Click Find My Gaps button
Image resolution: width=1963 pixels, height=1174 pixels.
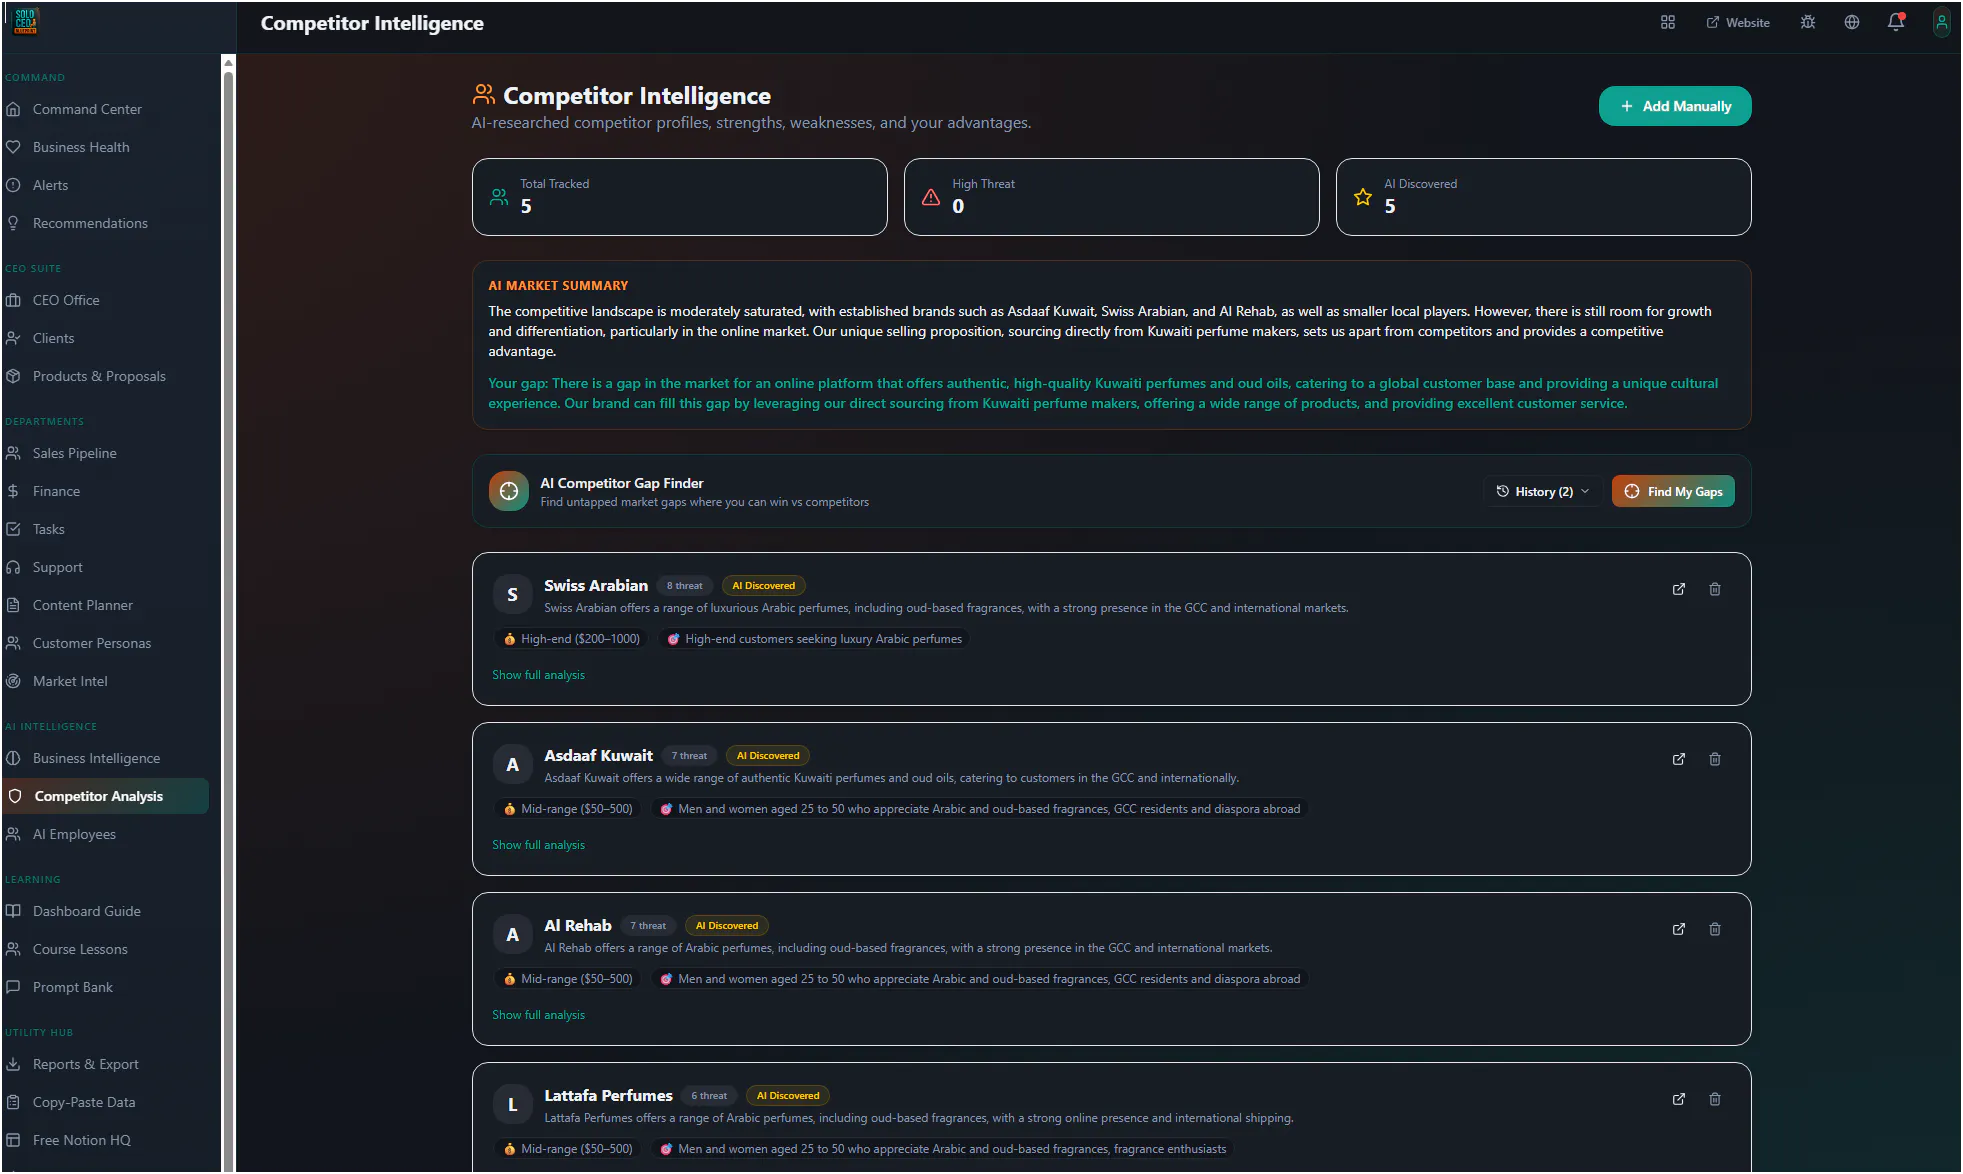pyautogui.click(x=1673, y=491)
